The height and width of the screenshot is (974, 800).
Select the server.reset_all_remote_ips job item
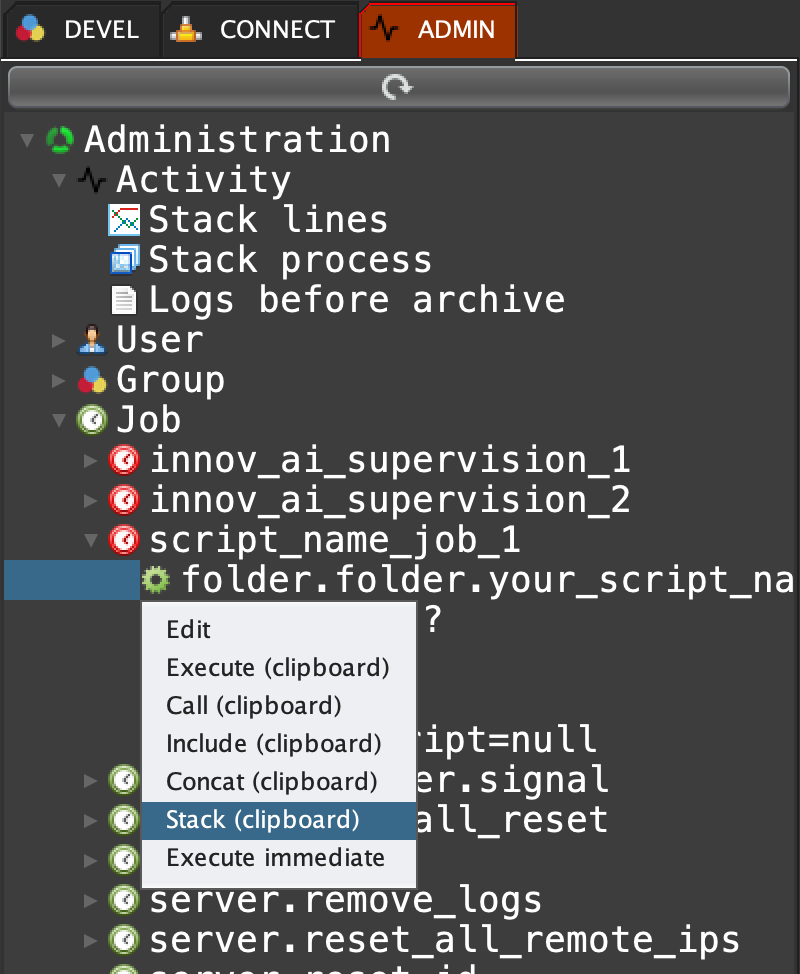[444, 940]
